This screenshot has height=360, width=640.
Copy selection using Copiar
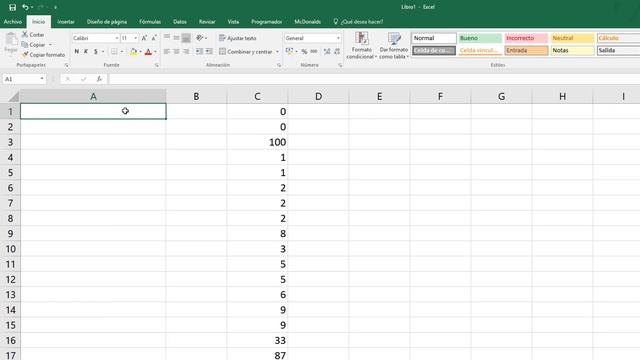33,44
